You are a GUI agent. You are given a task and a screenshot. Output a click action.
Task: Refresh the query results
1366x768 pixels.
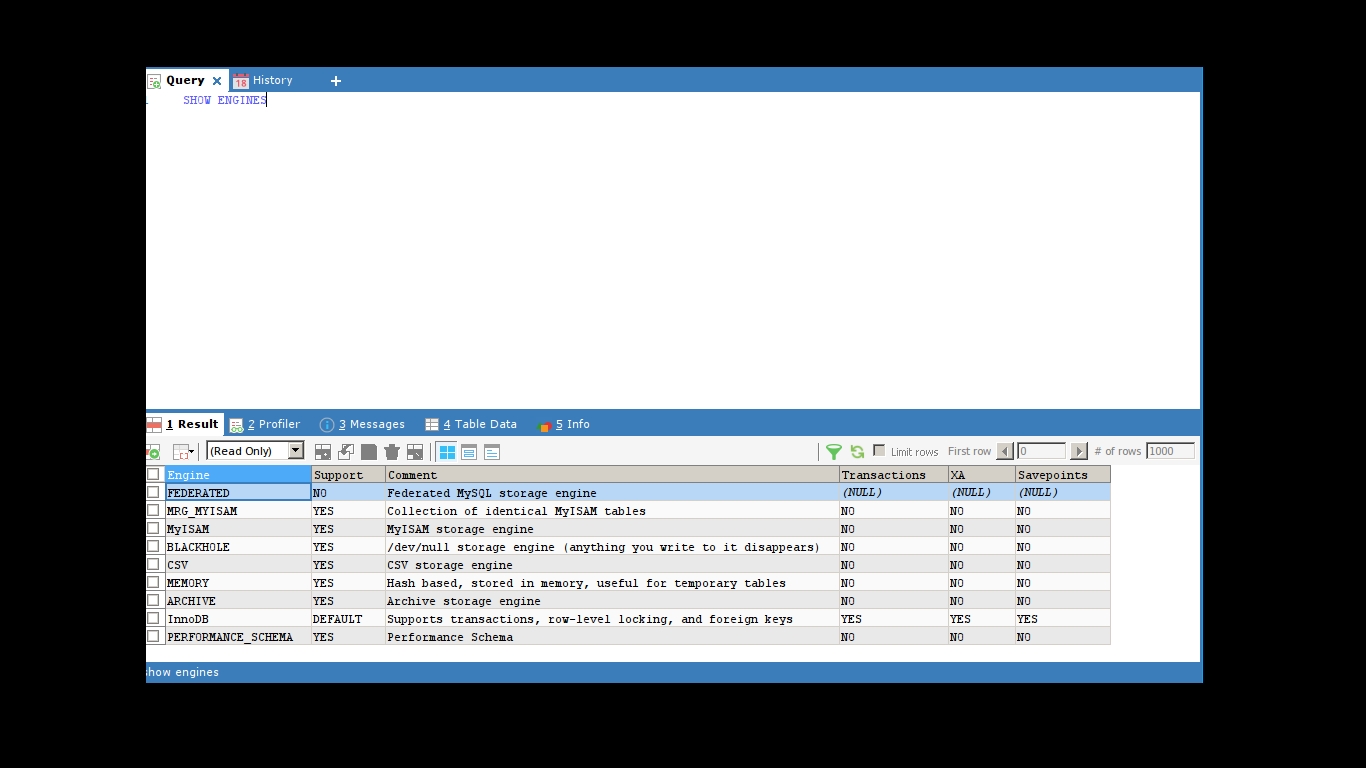tap(857, 451)
